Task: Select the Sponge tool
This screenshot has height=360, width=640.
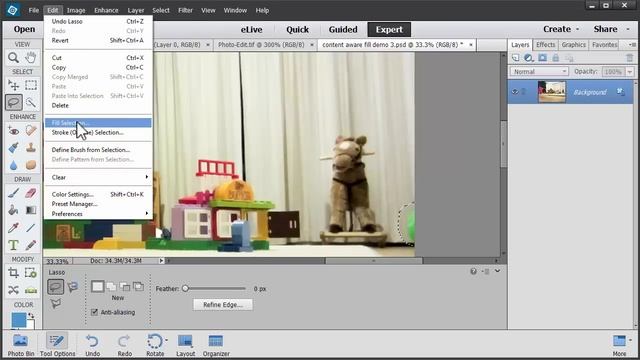Action: 31,165
